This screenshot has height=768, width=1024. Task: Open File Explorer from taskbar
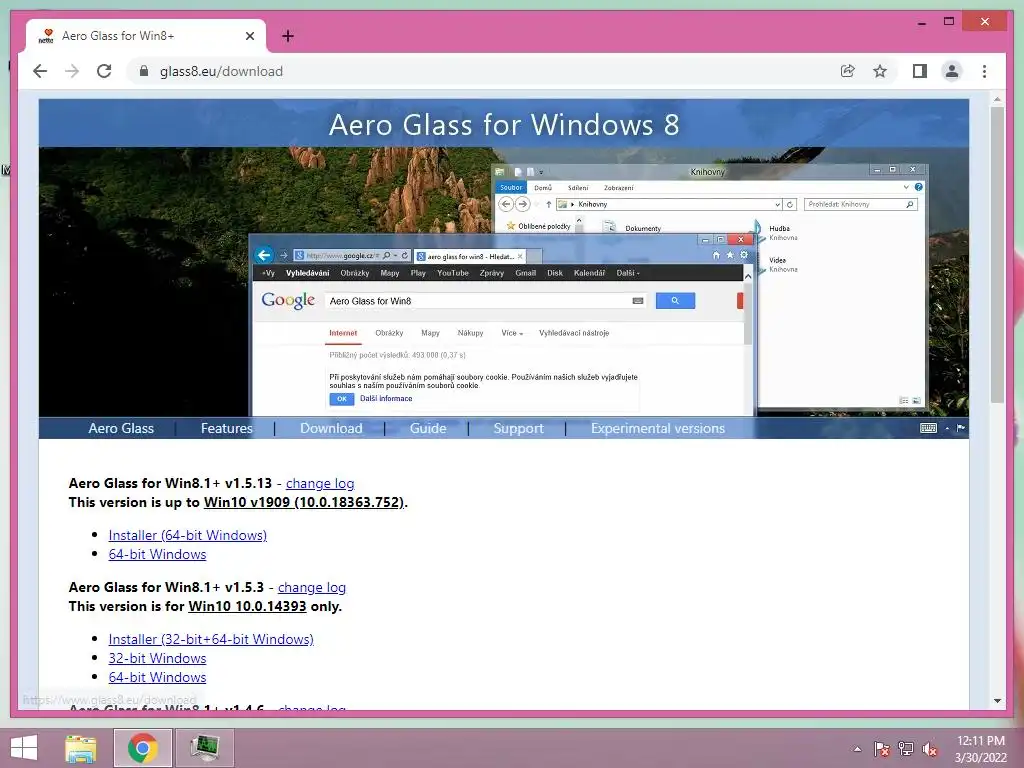[80, 748]
